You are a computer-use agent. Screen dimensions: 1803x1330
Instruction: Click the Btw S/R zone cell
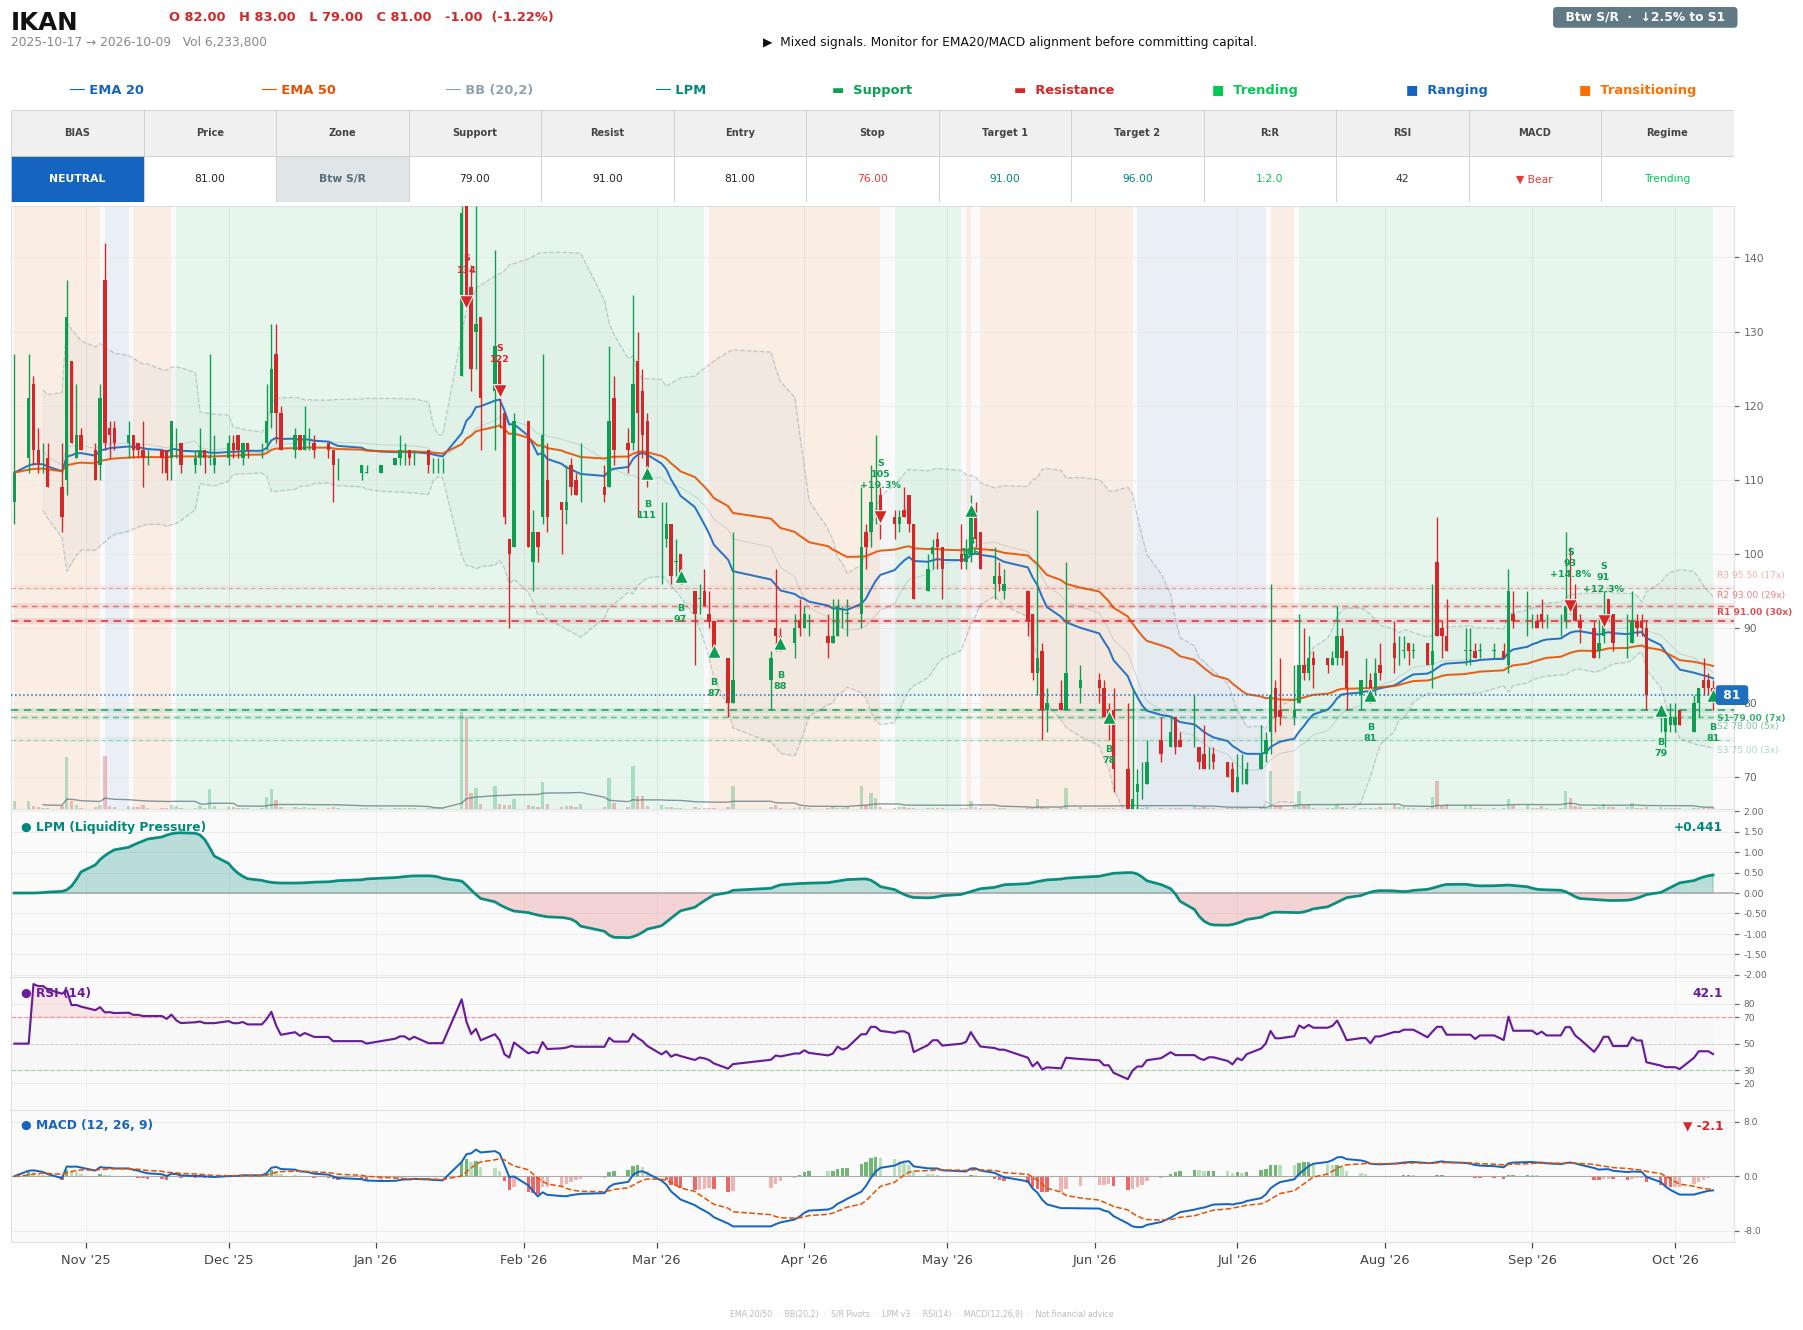[x=342, y=179]
